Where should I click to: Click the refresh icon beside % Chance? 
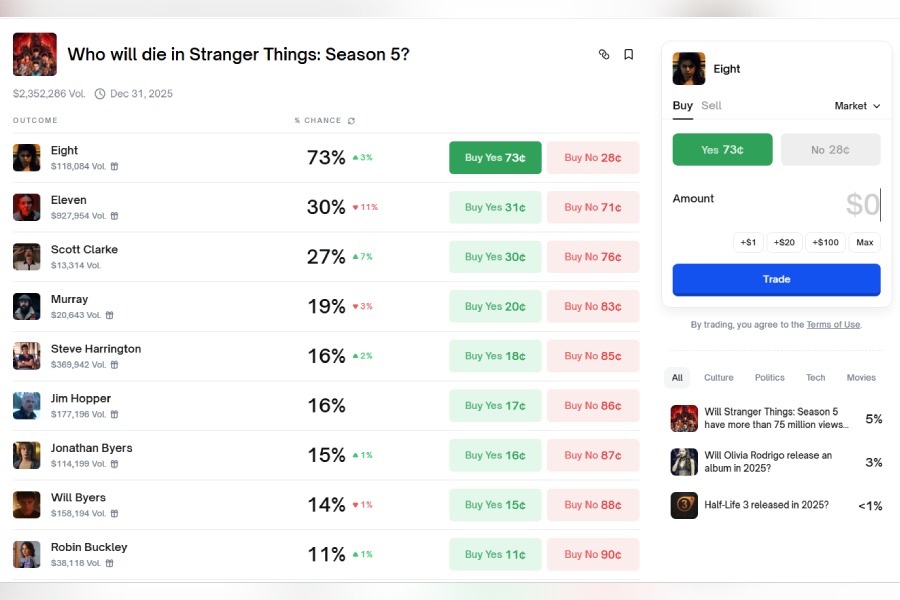351,121
